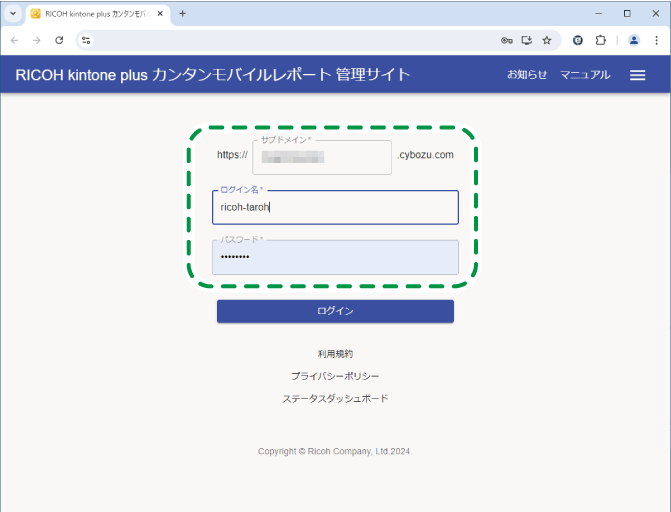This screenshot has width=671, height=512.
Task: Select the RICOH kintone plus browser tab
Action: click(x=98, y=14)
